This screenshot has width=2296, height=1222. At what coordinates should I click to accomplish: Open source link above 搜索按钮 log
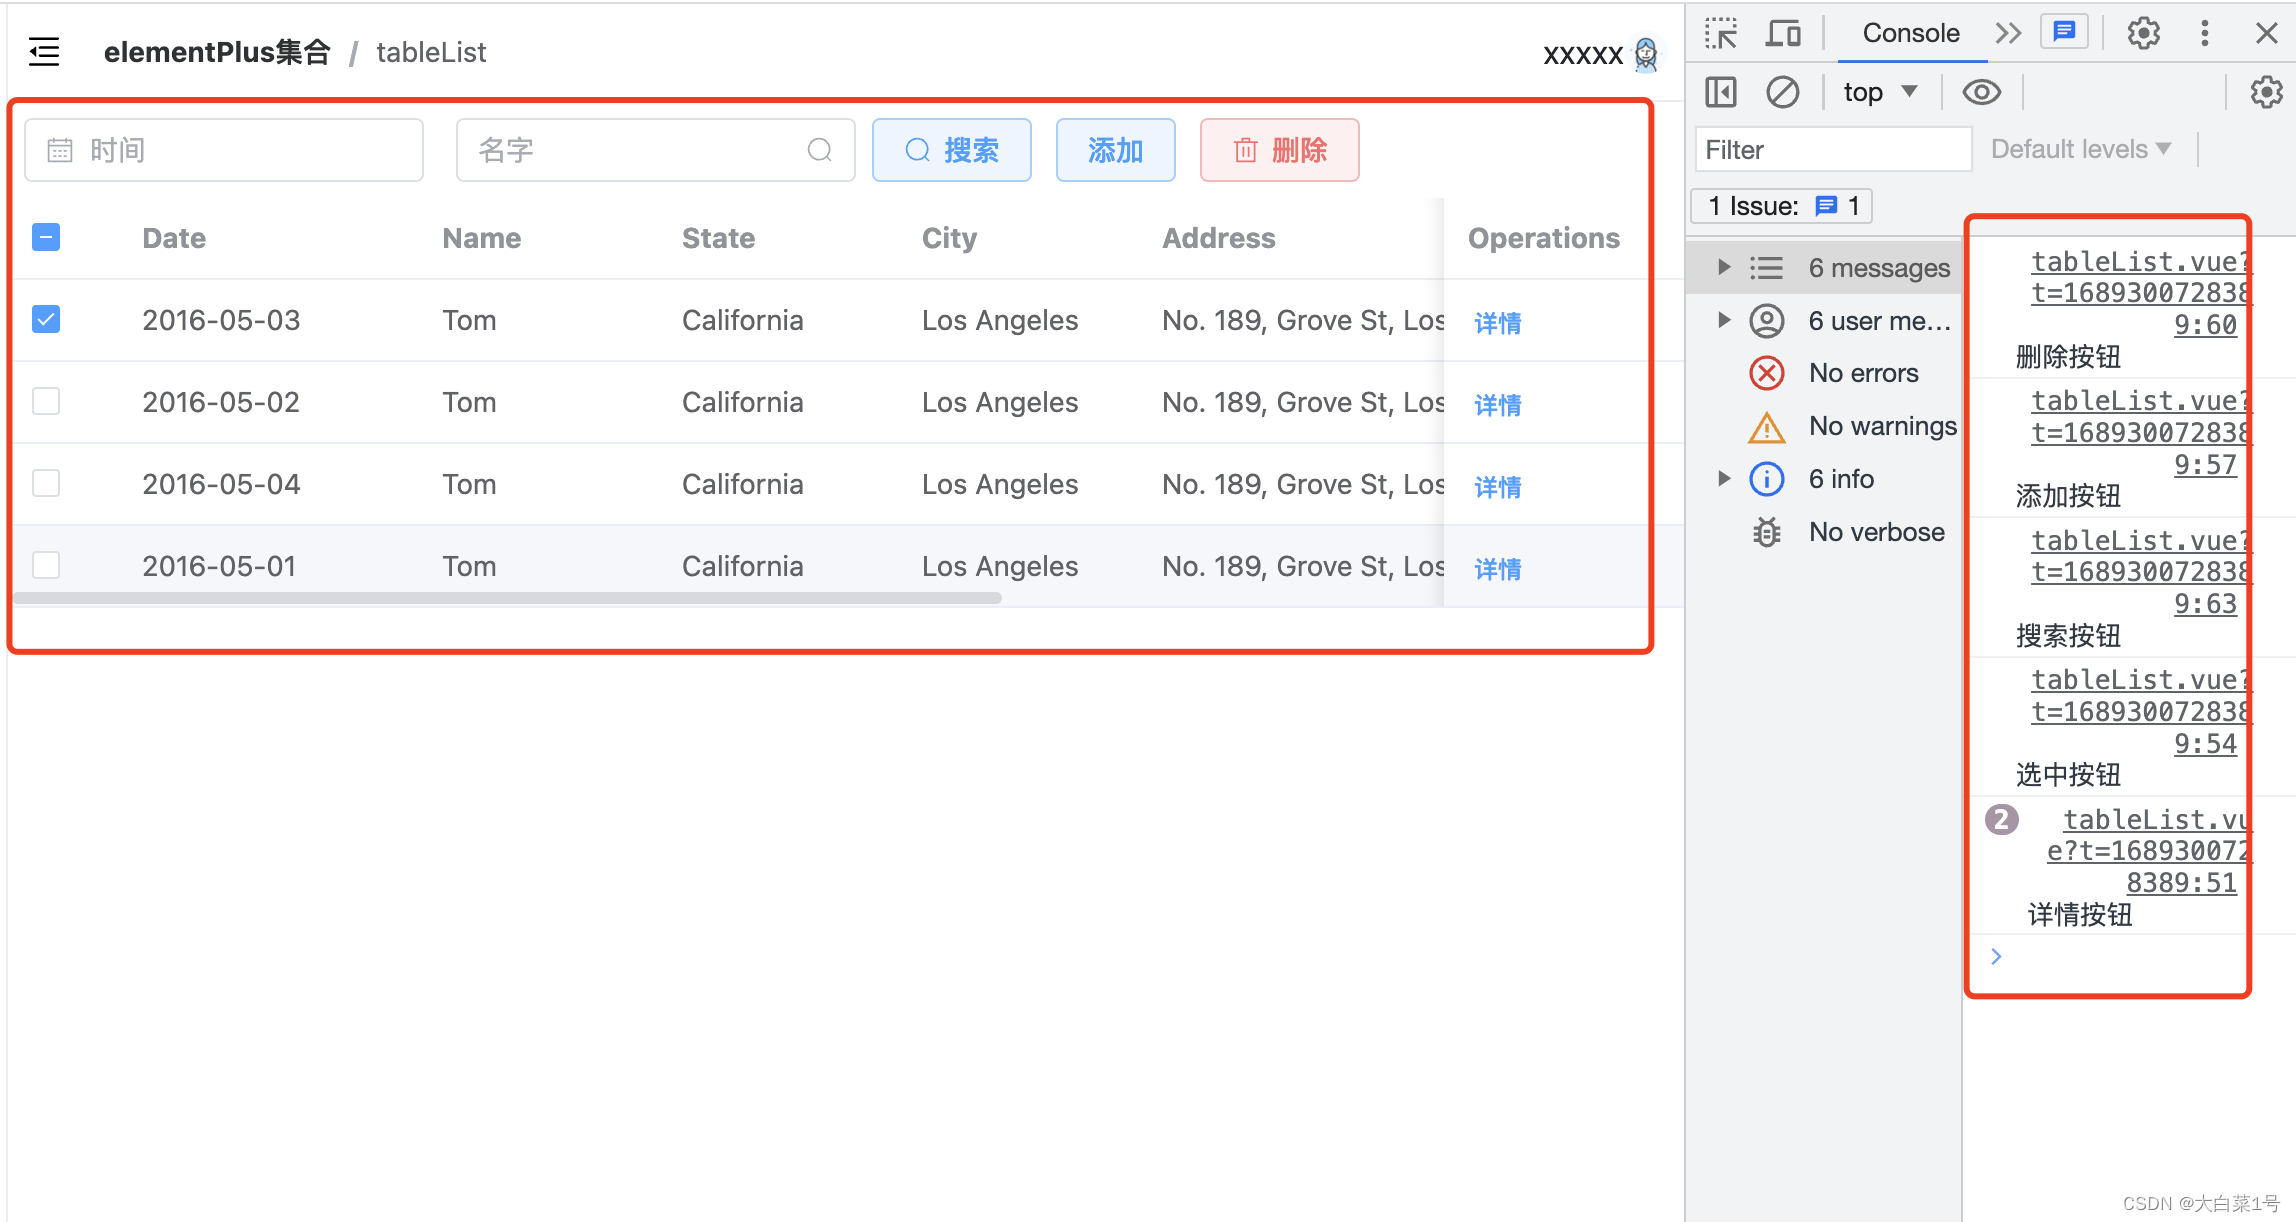pyautogui.click(x=2140, y=572)
